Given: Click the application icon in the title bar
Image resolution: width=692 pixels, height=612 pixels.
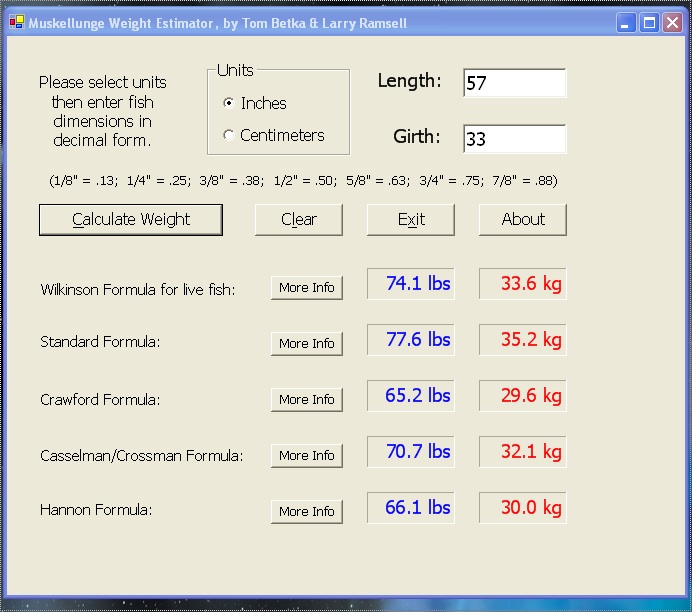Looking at the screenshot, I should 17,23.
